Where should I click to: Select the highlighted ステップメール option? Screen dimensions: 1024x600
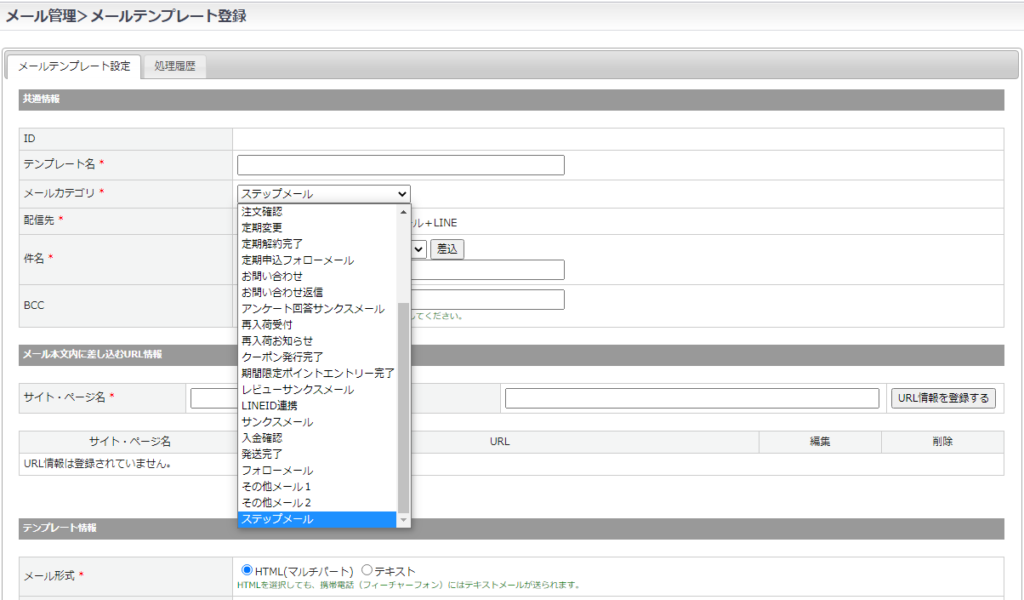(277, 520)
